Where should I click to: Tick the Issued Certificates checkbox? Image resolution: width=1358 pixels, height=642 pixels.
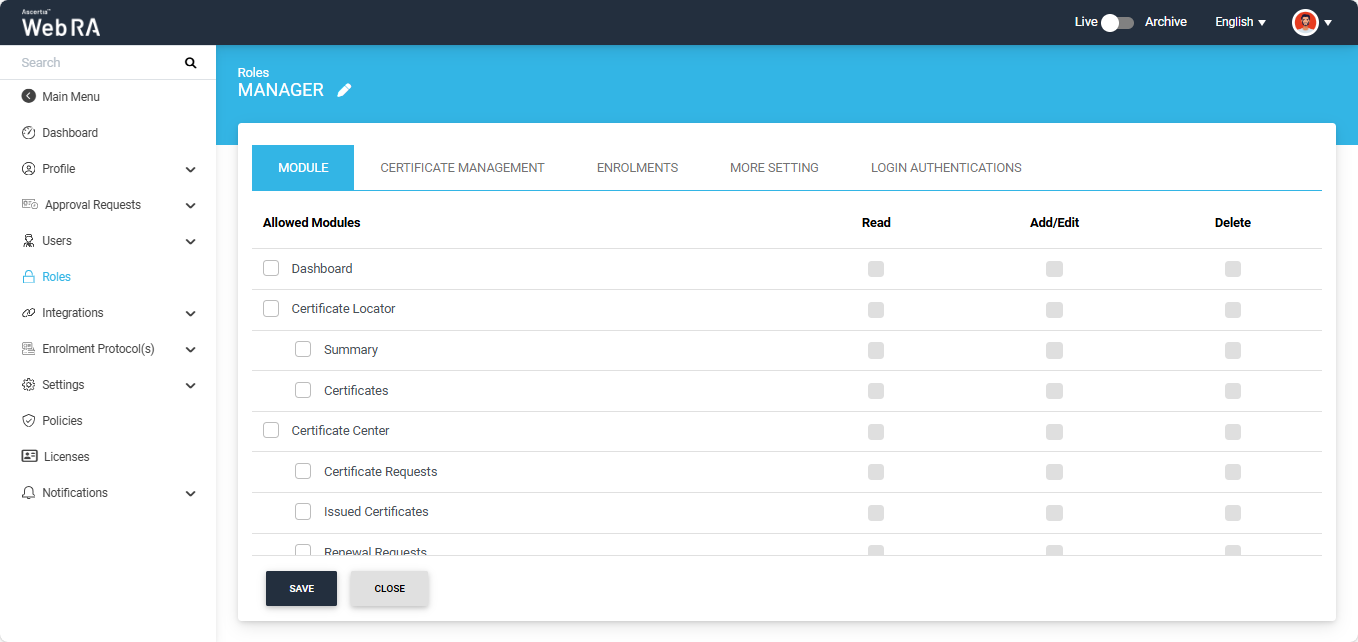point(303,511)
